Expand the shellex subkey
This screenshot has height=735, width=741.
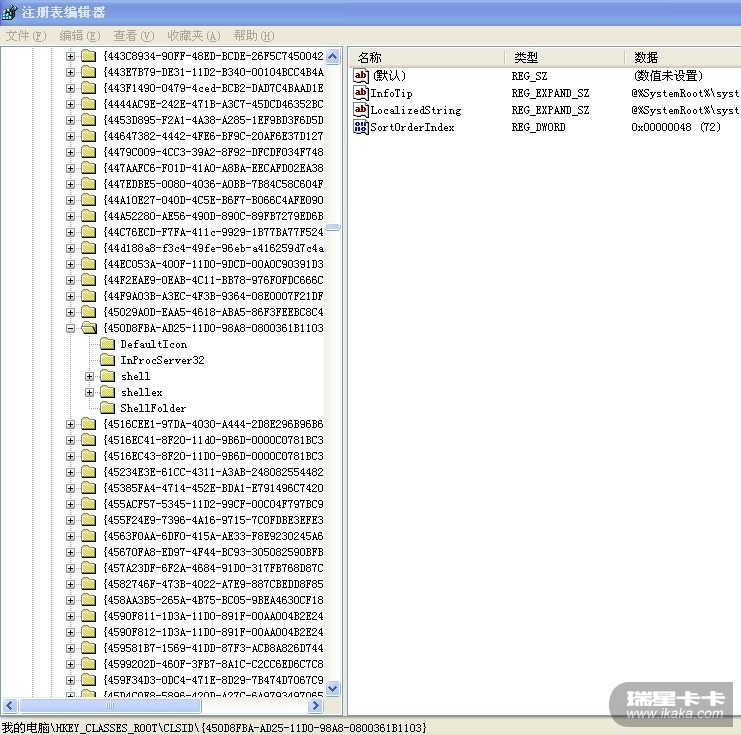(89, 392)
